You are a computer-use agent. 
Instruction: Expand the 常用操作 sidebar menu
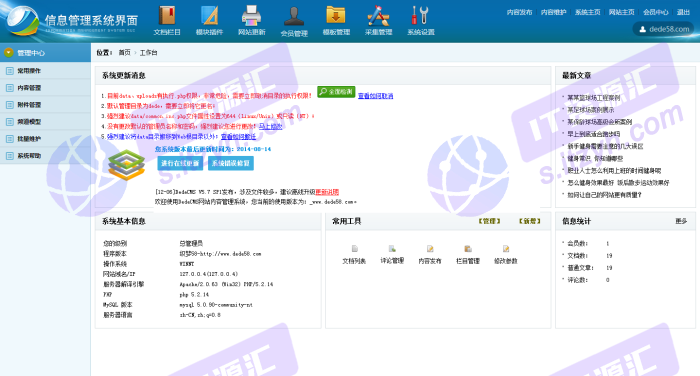tap(45, 71)
